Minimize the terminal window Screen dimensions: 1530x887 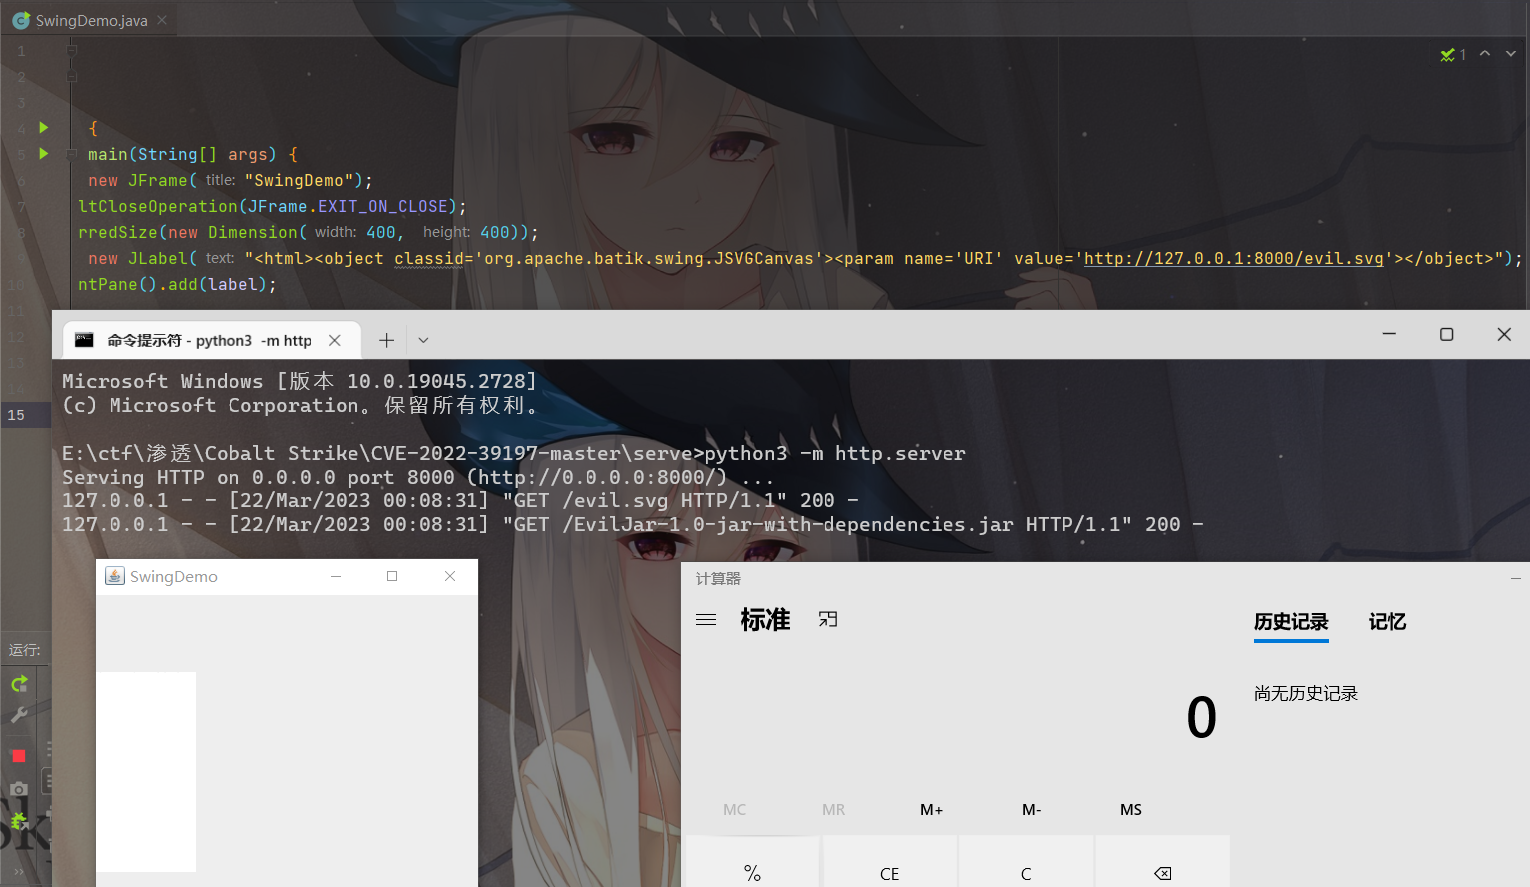[x=1389, y=334]
